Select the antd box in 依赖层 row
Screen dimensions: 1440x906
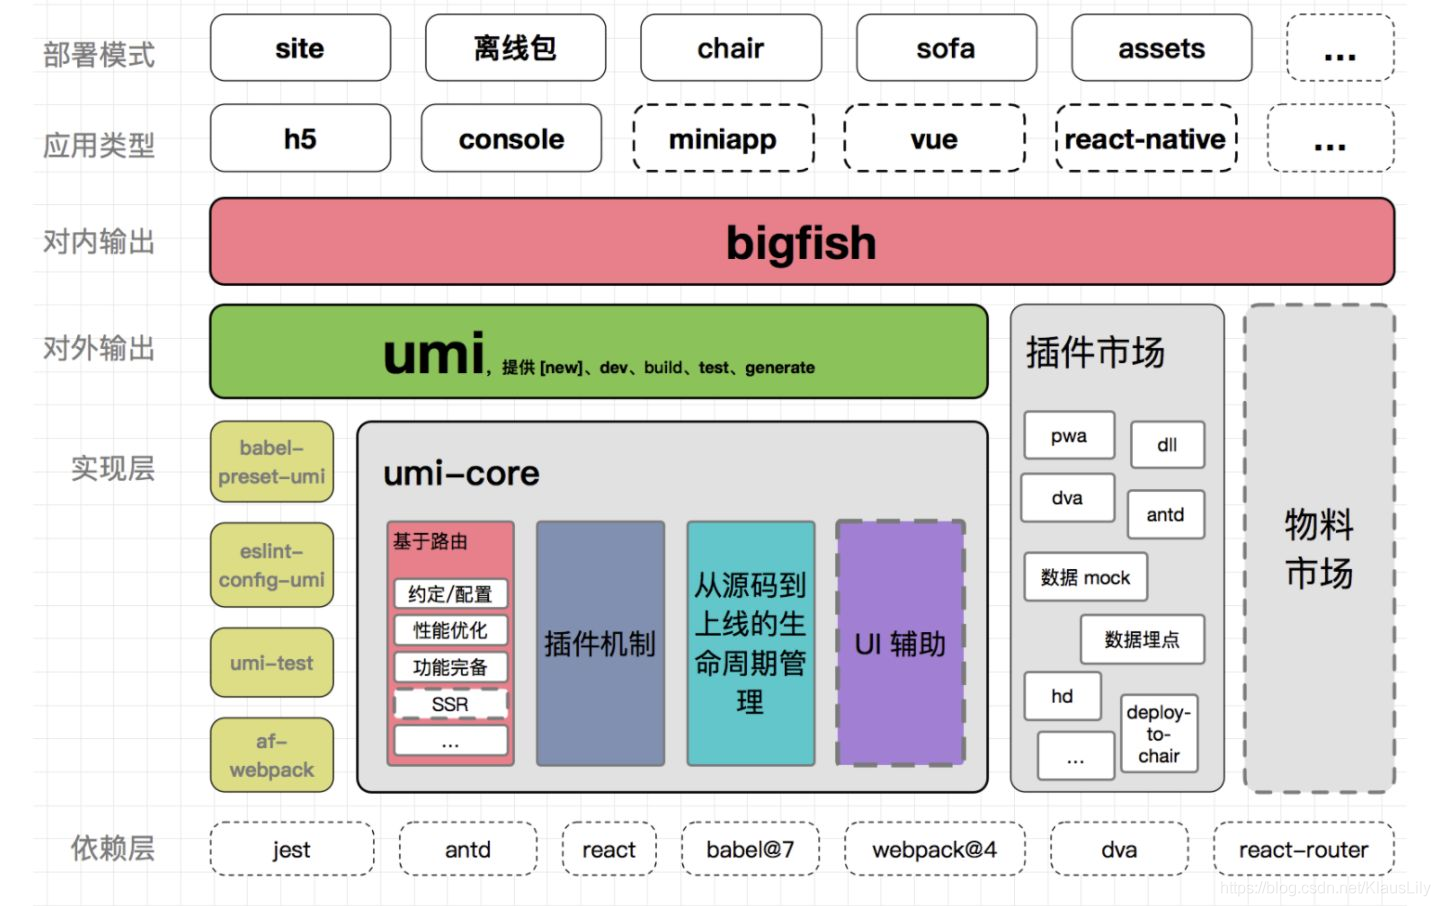[468, 849]
